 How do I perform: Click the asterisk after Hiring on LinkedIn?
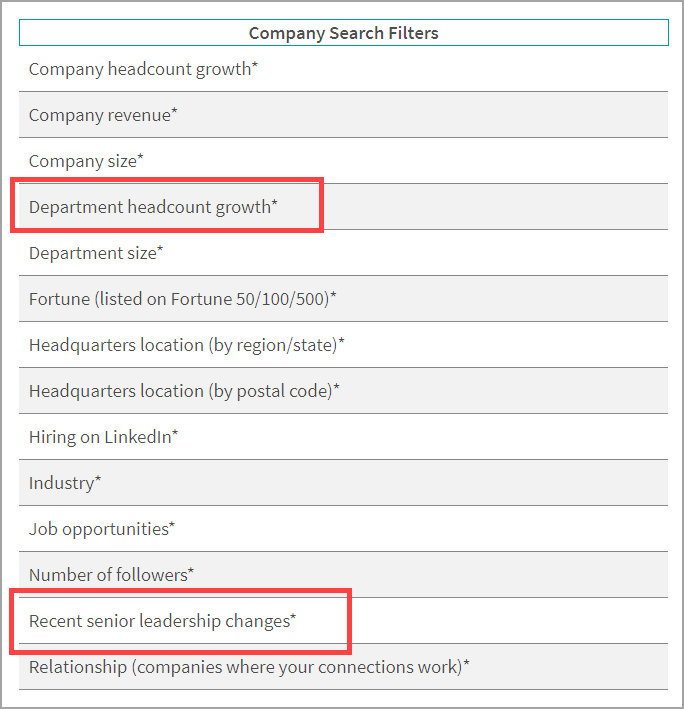(175, 434)
